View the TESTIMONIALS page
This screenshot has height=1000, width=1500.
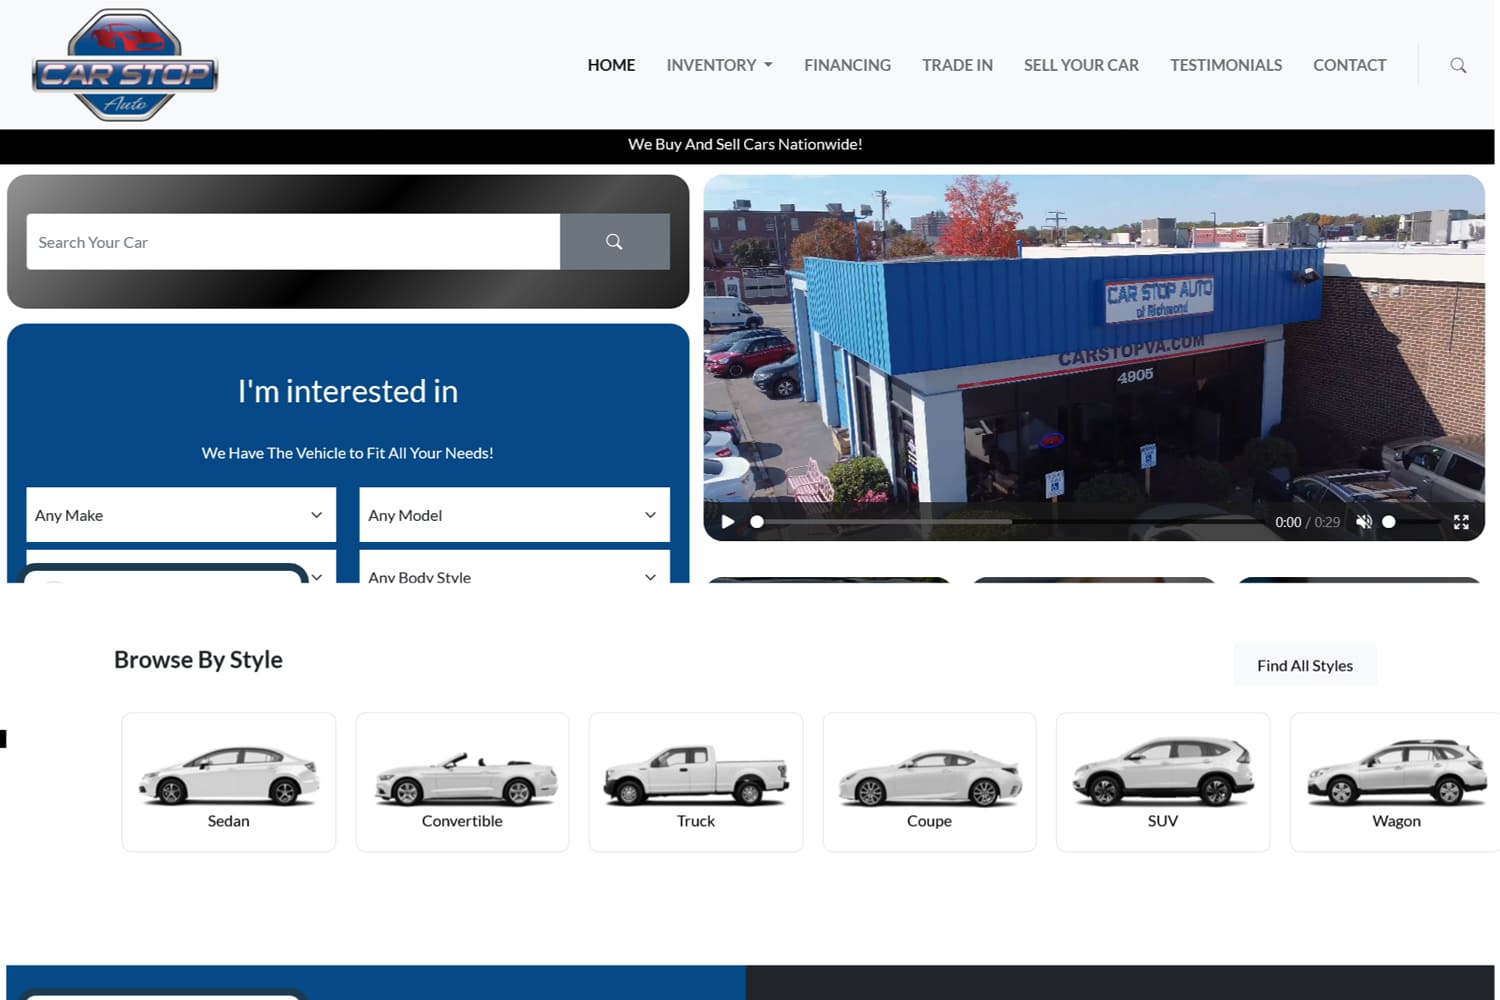(x=1226, y=65)
